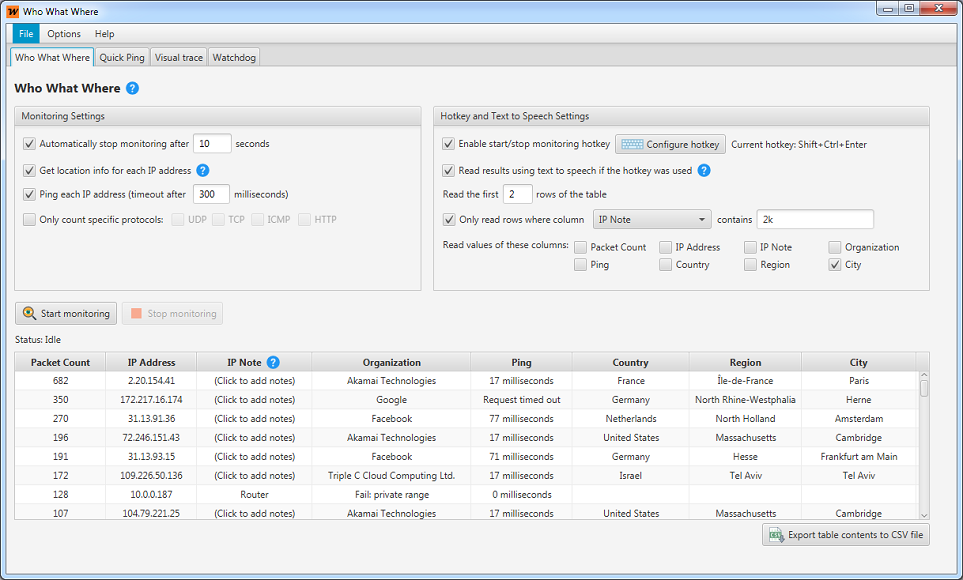Export table contents to CSV file
963x580 pixels.
click(846, 535)
